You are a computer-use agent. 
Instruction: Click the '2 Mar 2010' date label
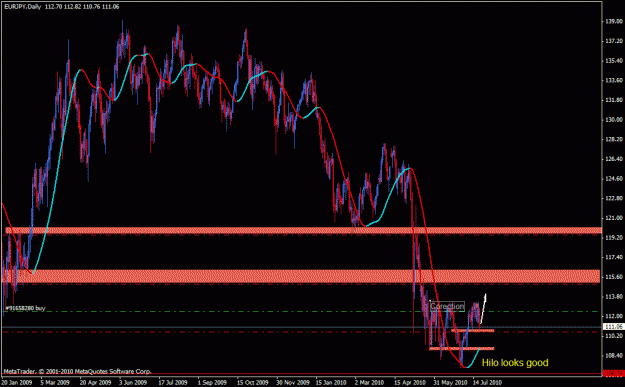(x=369, y=382)
